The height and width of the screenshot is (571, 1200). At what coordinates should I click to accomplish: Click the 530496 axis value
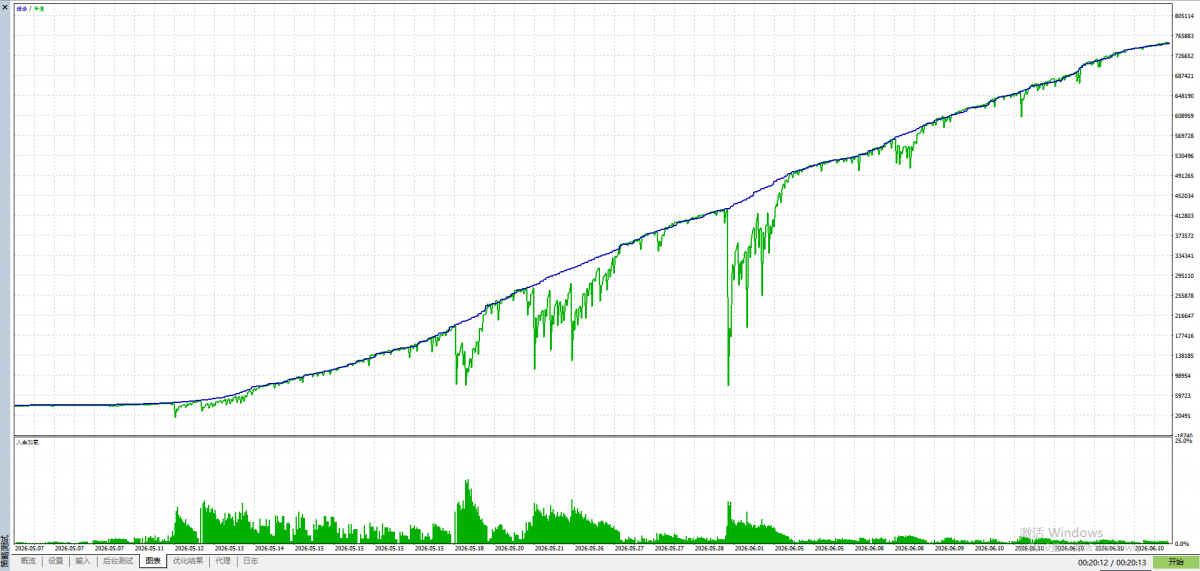pos(1185,156)
